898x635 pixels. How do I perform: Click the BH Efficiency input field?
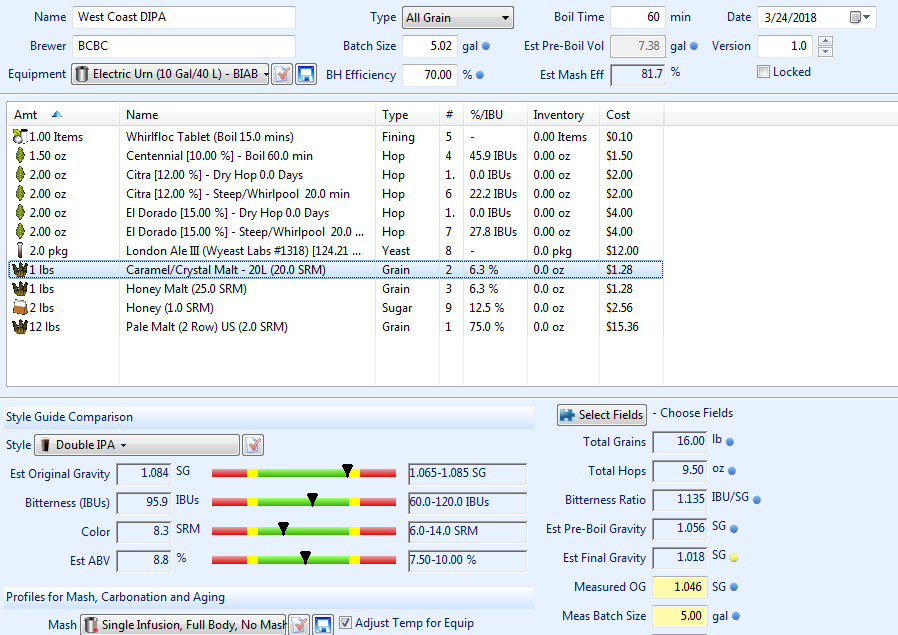point(430,75)
